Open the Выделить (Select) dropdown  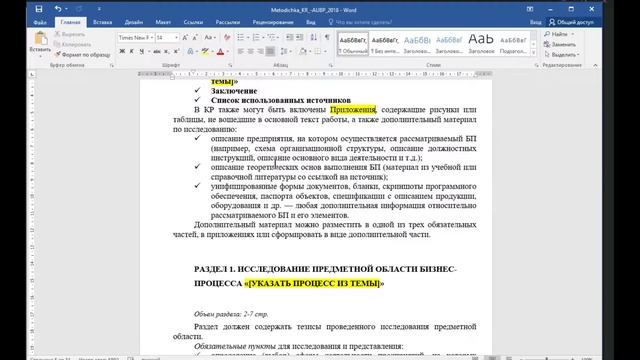point(562,55)
